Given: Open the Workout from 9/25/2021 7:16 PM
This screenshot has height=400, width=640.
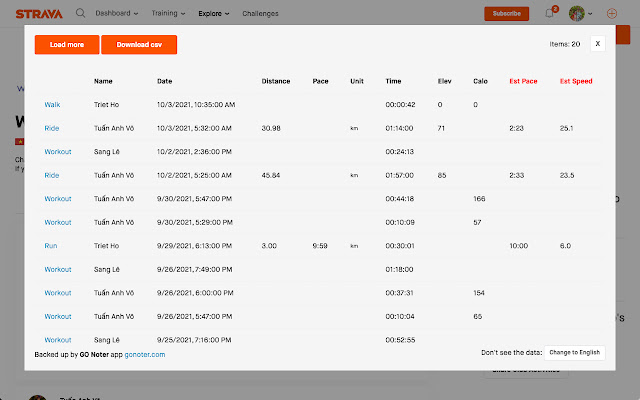Looking at the screenshot, I should 58,340.
